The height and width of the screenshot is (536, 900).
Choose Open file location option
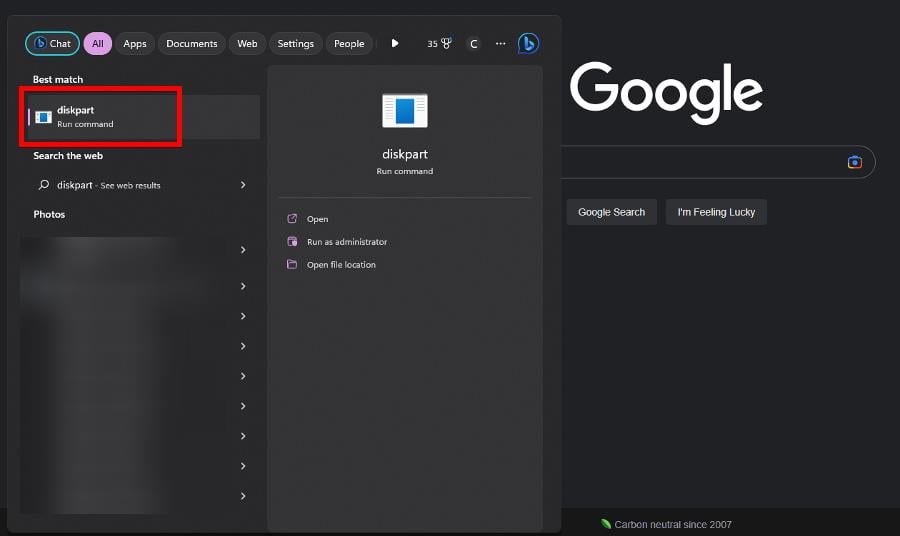pyautogui.click(x=341, y=265)
